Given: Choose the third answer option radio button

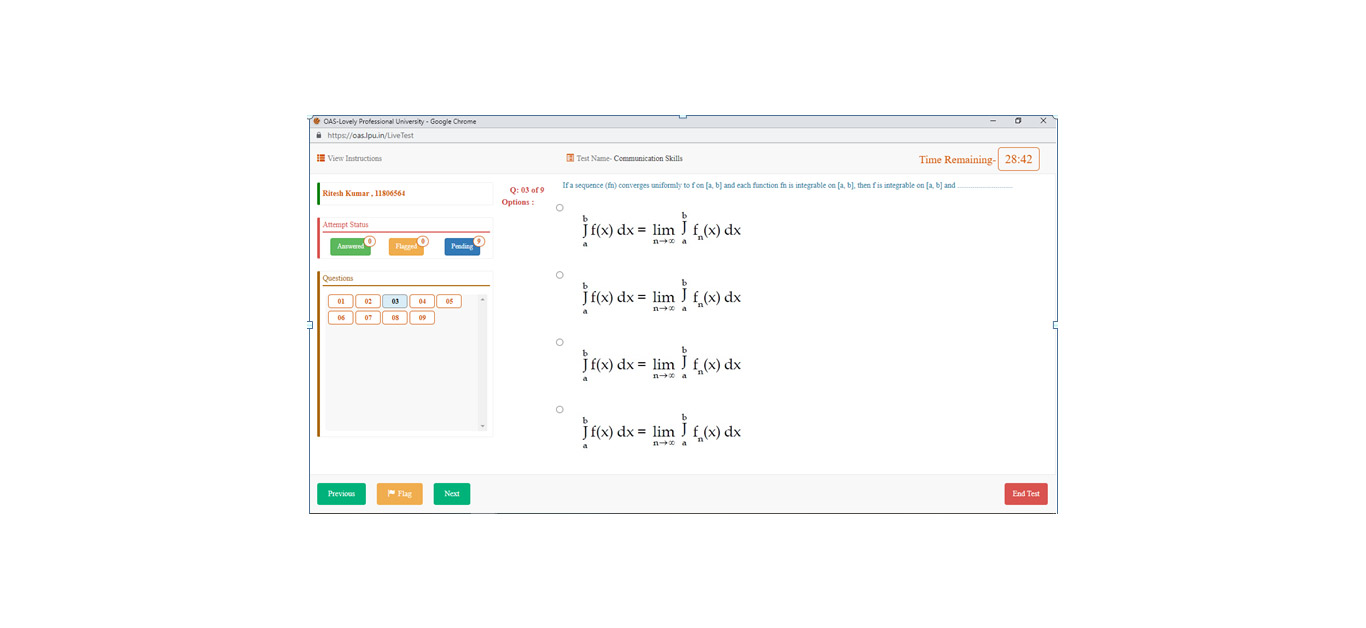Looking at the screenshot, I should [x=560, y=342].
